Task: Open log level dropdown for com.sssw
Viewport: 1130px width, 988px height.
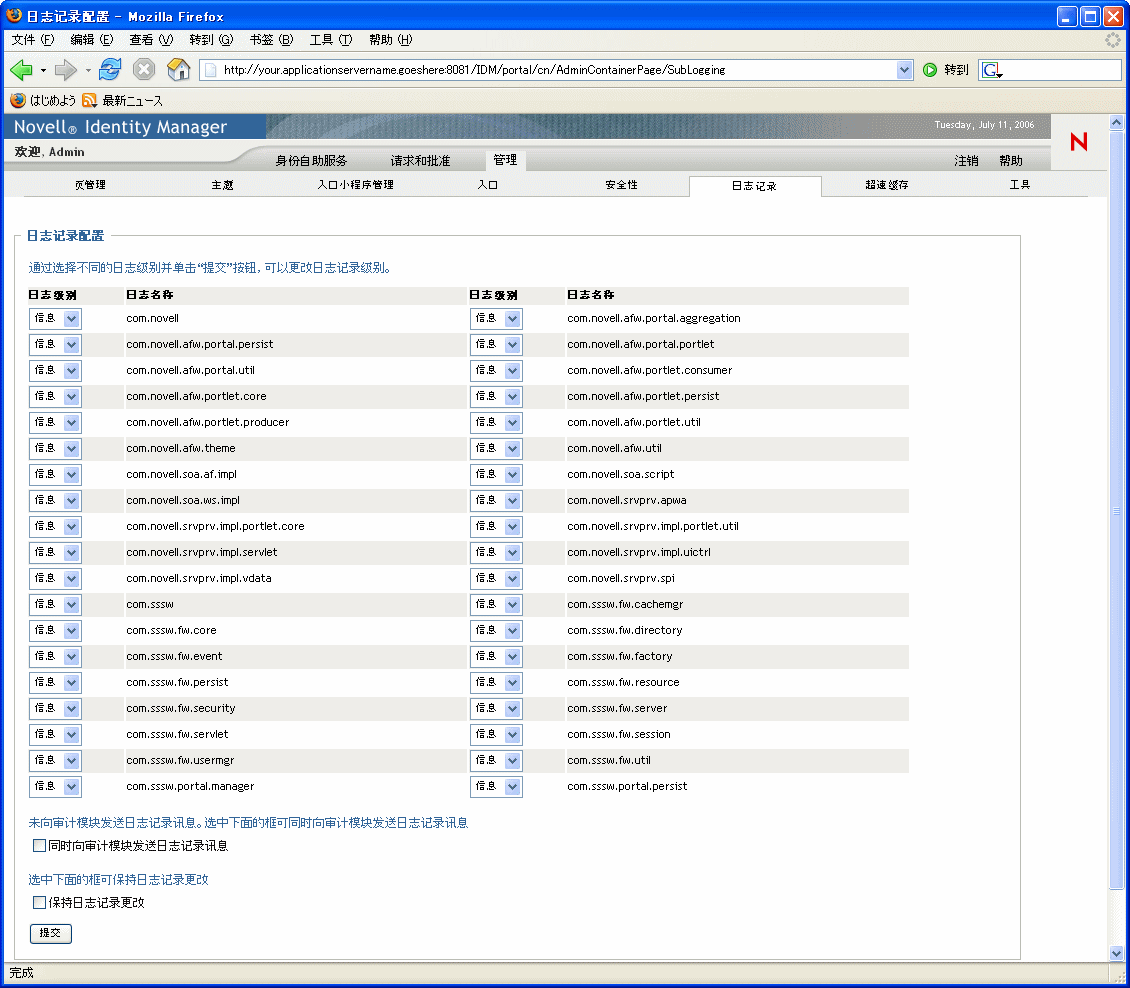Action: [55, 604]
